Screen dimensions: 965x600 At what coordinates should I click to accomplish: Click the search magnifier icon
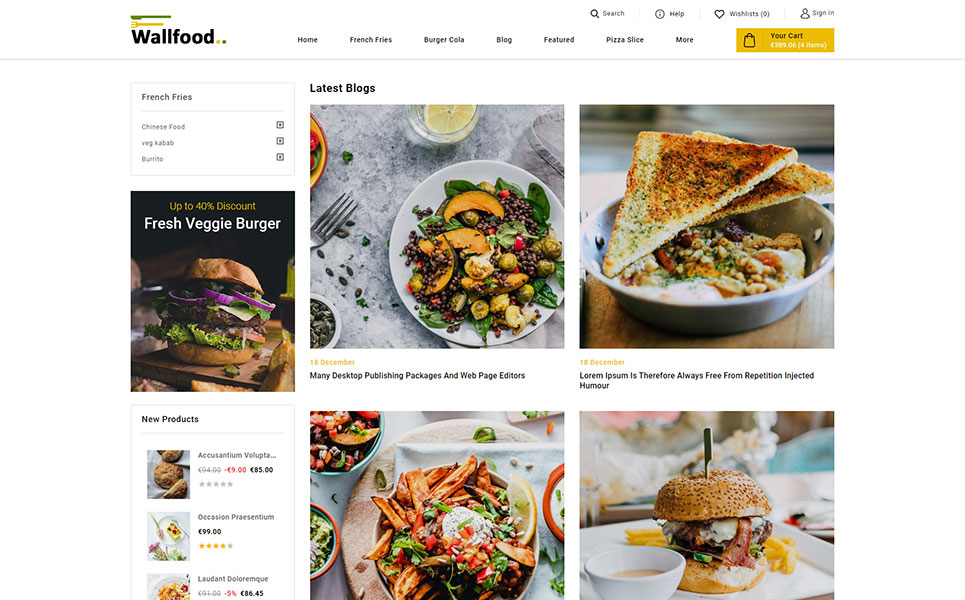point(594,14)
